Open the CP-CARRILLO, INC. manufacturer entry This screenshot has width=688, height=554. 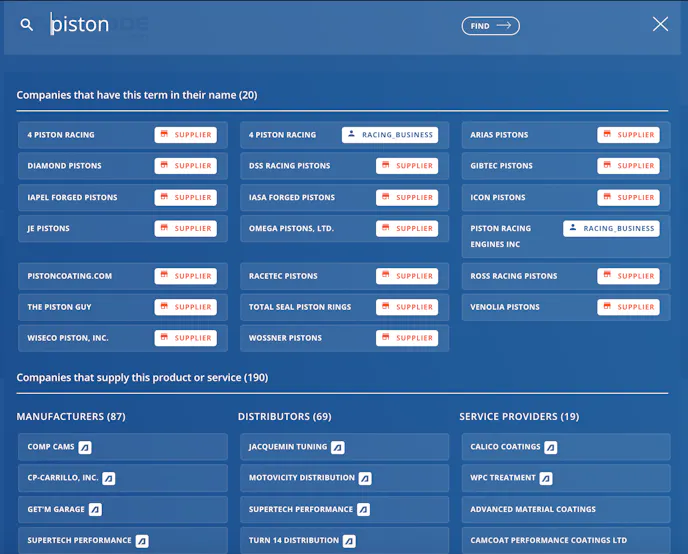click(x=63, y=478)
